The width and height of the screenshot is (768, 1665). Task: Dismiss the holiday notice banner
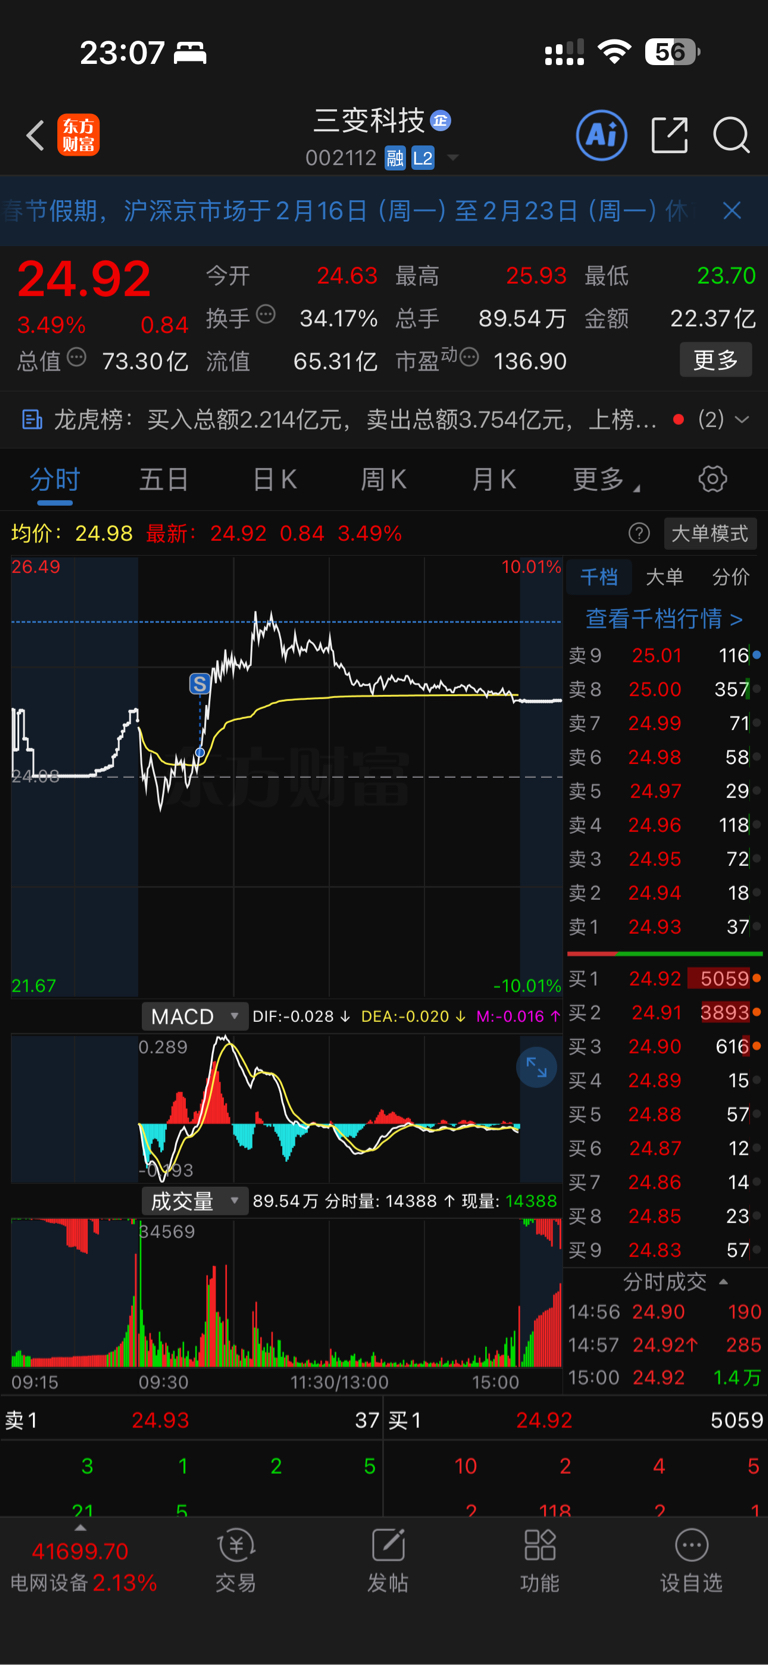tap(732, 210)
